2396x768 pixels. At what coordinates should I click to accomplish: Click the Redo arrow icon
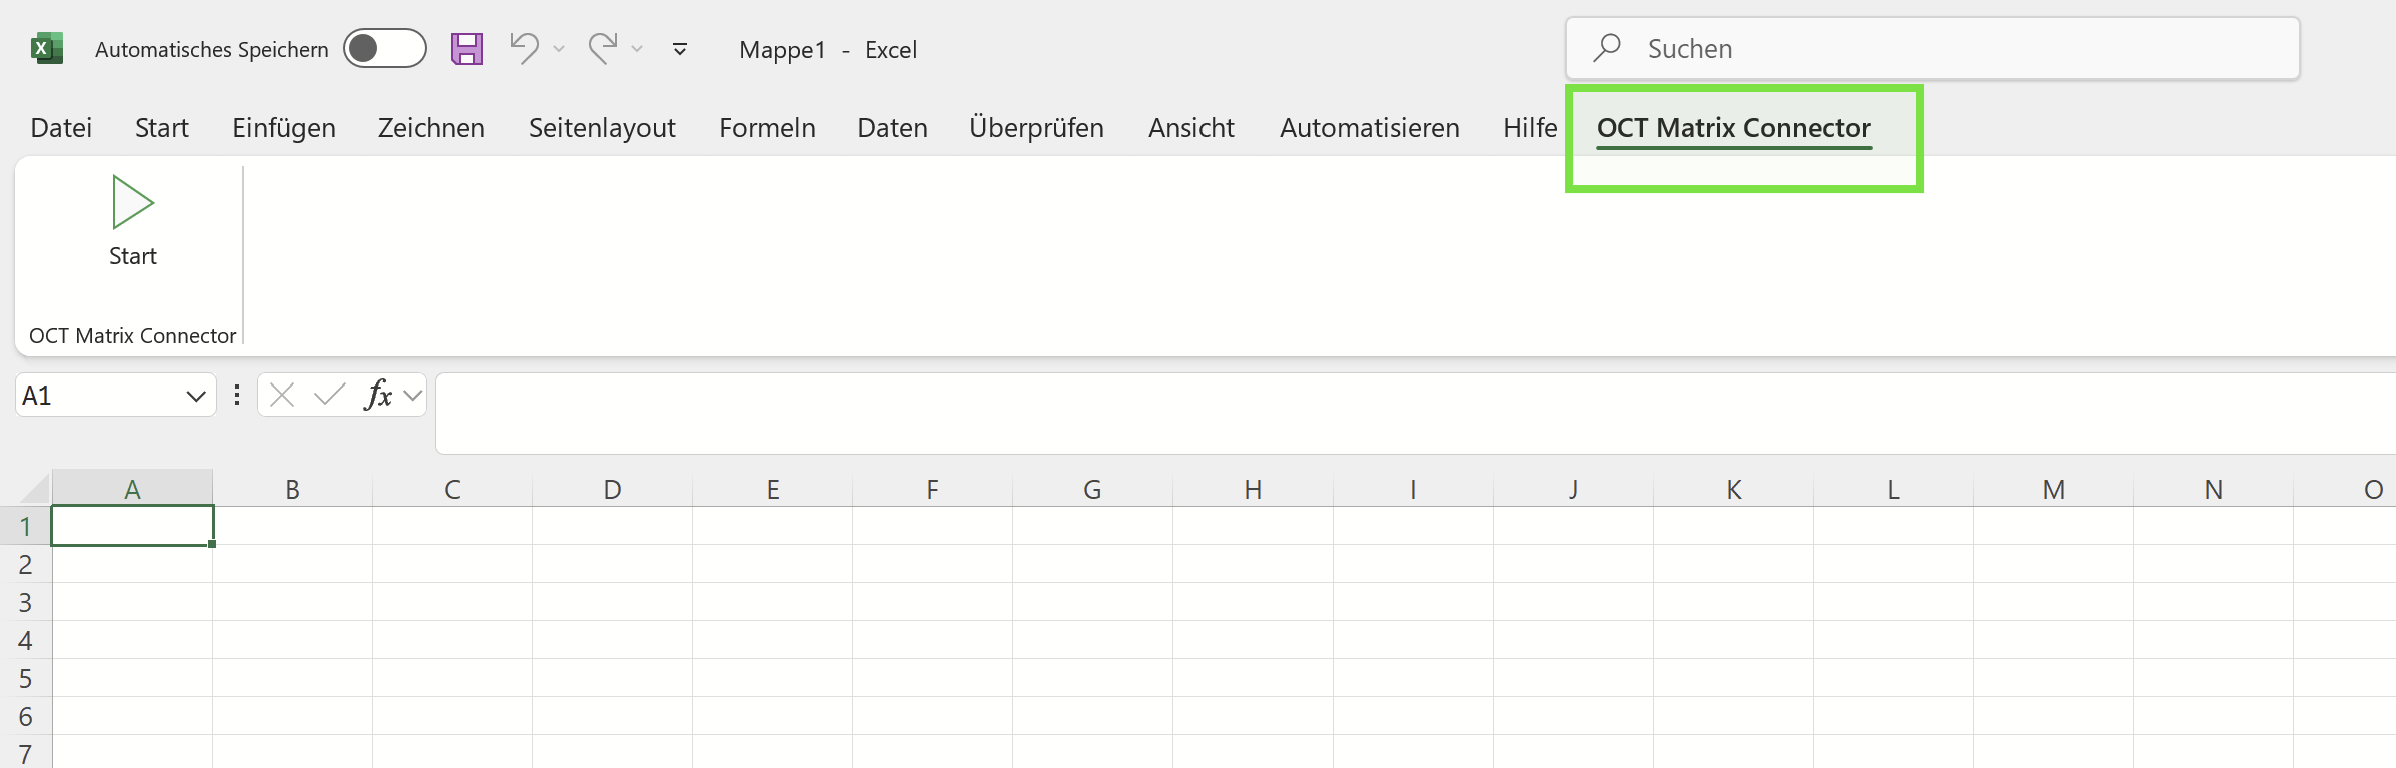(x=603, y=48)
